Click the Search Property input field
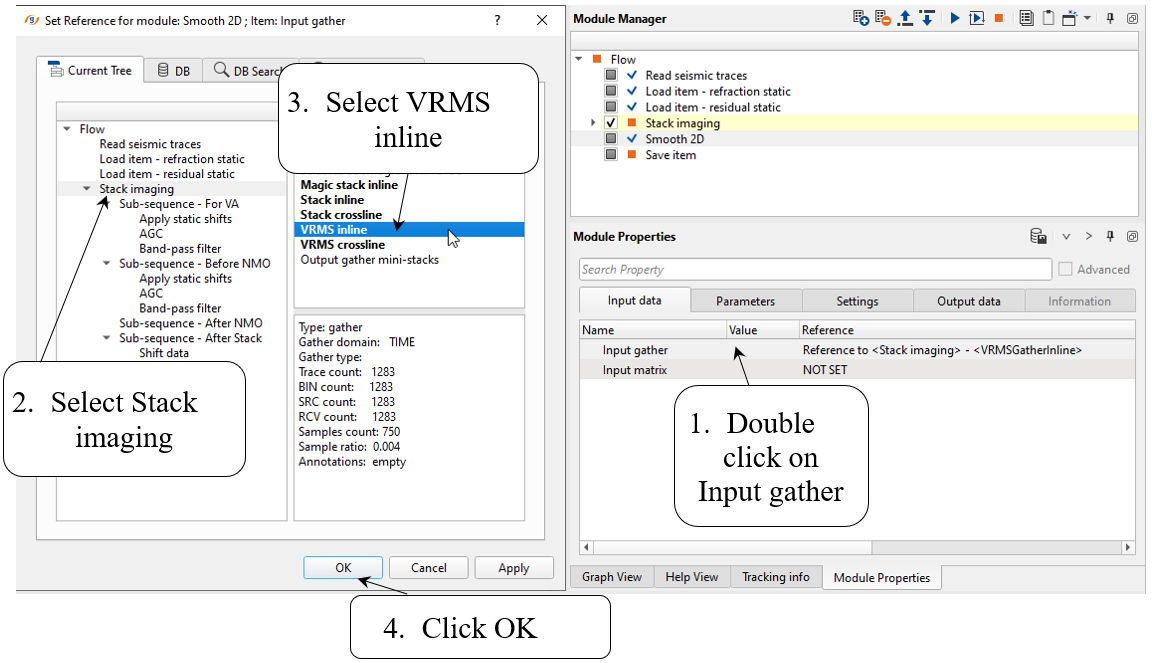The width and height of the screenshot is (1152, 663). pyautogui.click(x=815, y=269)
